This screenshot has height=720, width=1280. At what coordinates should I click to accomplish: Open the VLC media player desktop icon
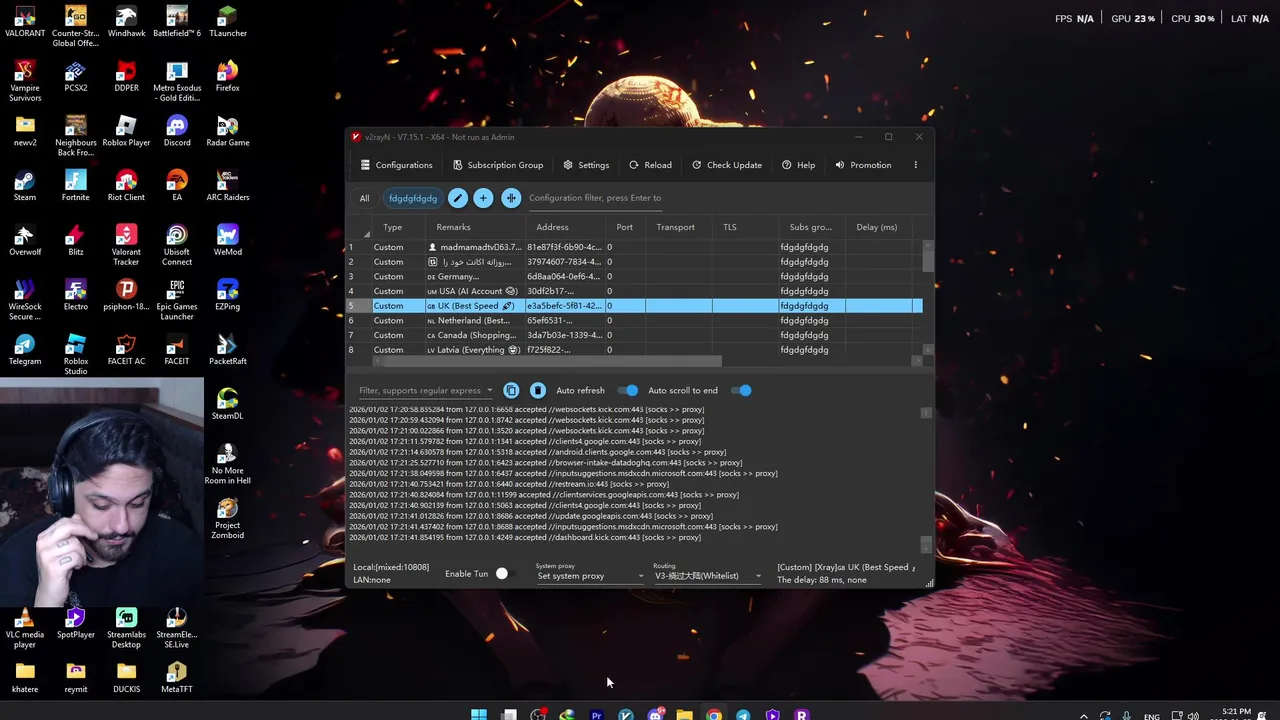point(25,628)
